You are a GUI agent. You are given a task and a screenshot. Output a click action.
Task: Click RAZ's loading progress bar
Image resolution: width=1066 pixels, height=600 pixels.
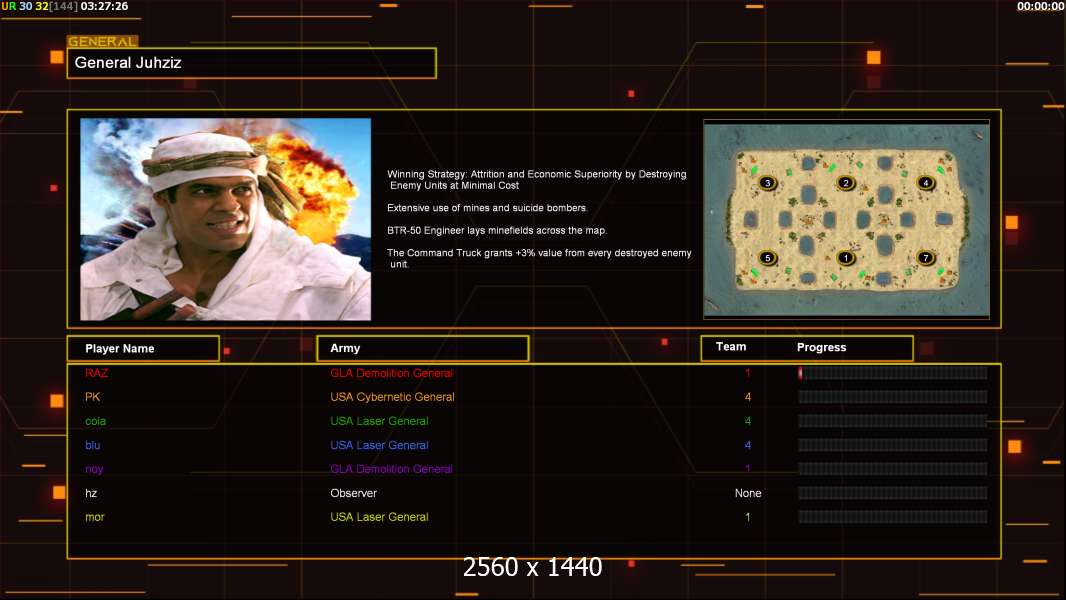pos(893,373)
